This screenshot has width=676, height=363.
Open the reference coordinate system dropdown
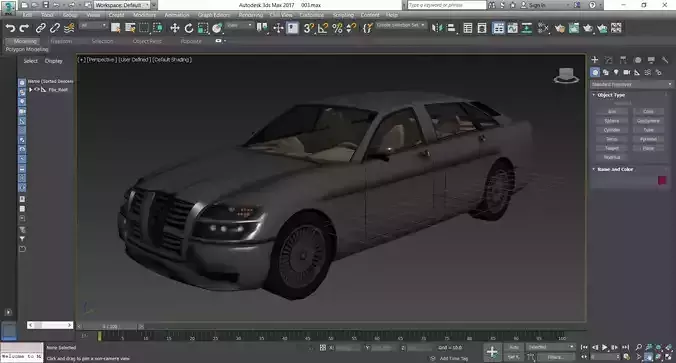pos(240,26)
